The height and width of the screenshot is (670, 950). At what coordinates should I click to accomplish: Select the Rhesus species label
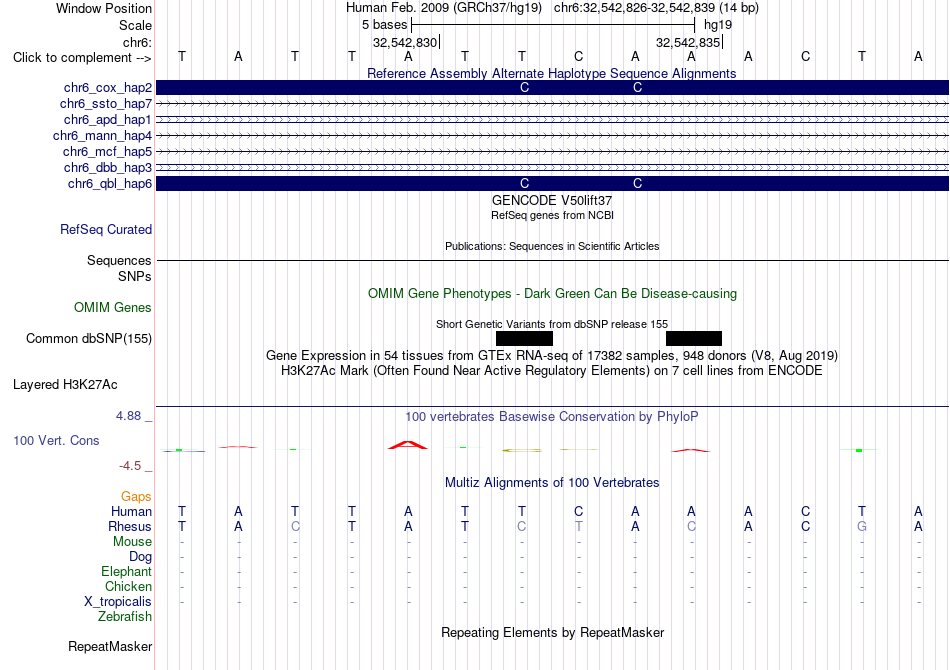coord(130,527)
